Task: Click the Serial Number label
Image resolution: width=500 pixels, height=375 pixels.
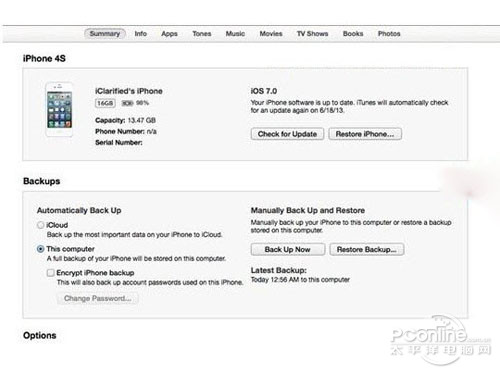Action: (x=119, y=143)
